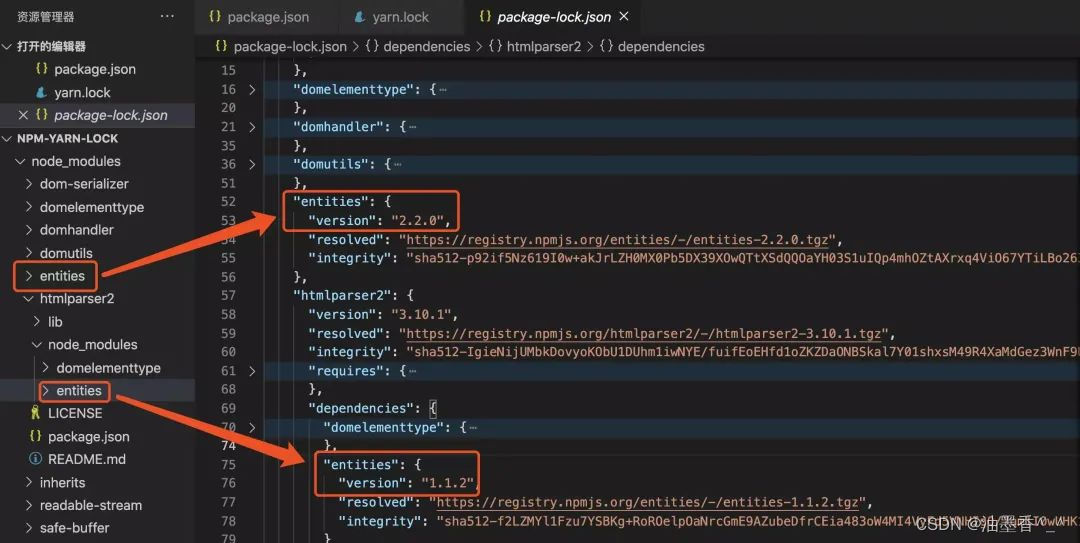Screen dimensions: 1080x543
Task: Expand the lib folder under htmlparser2
Action: point(37,322)
